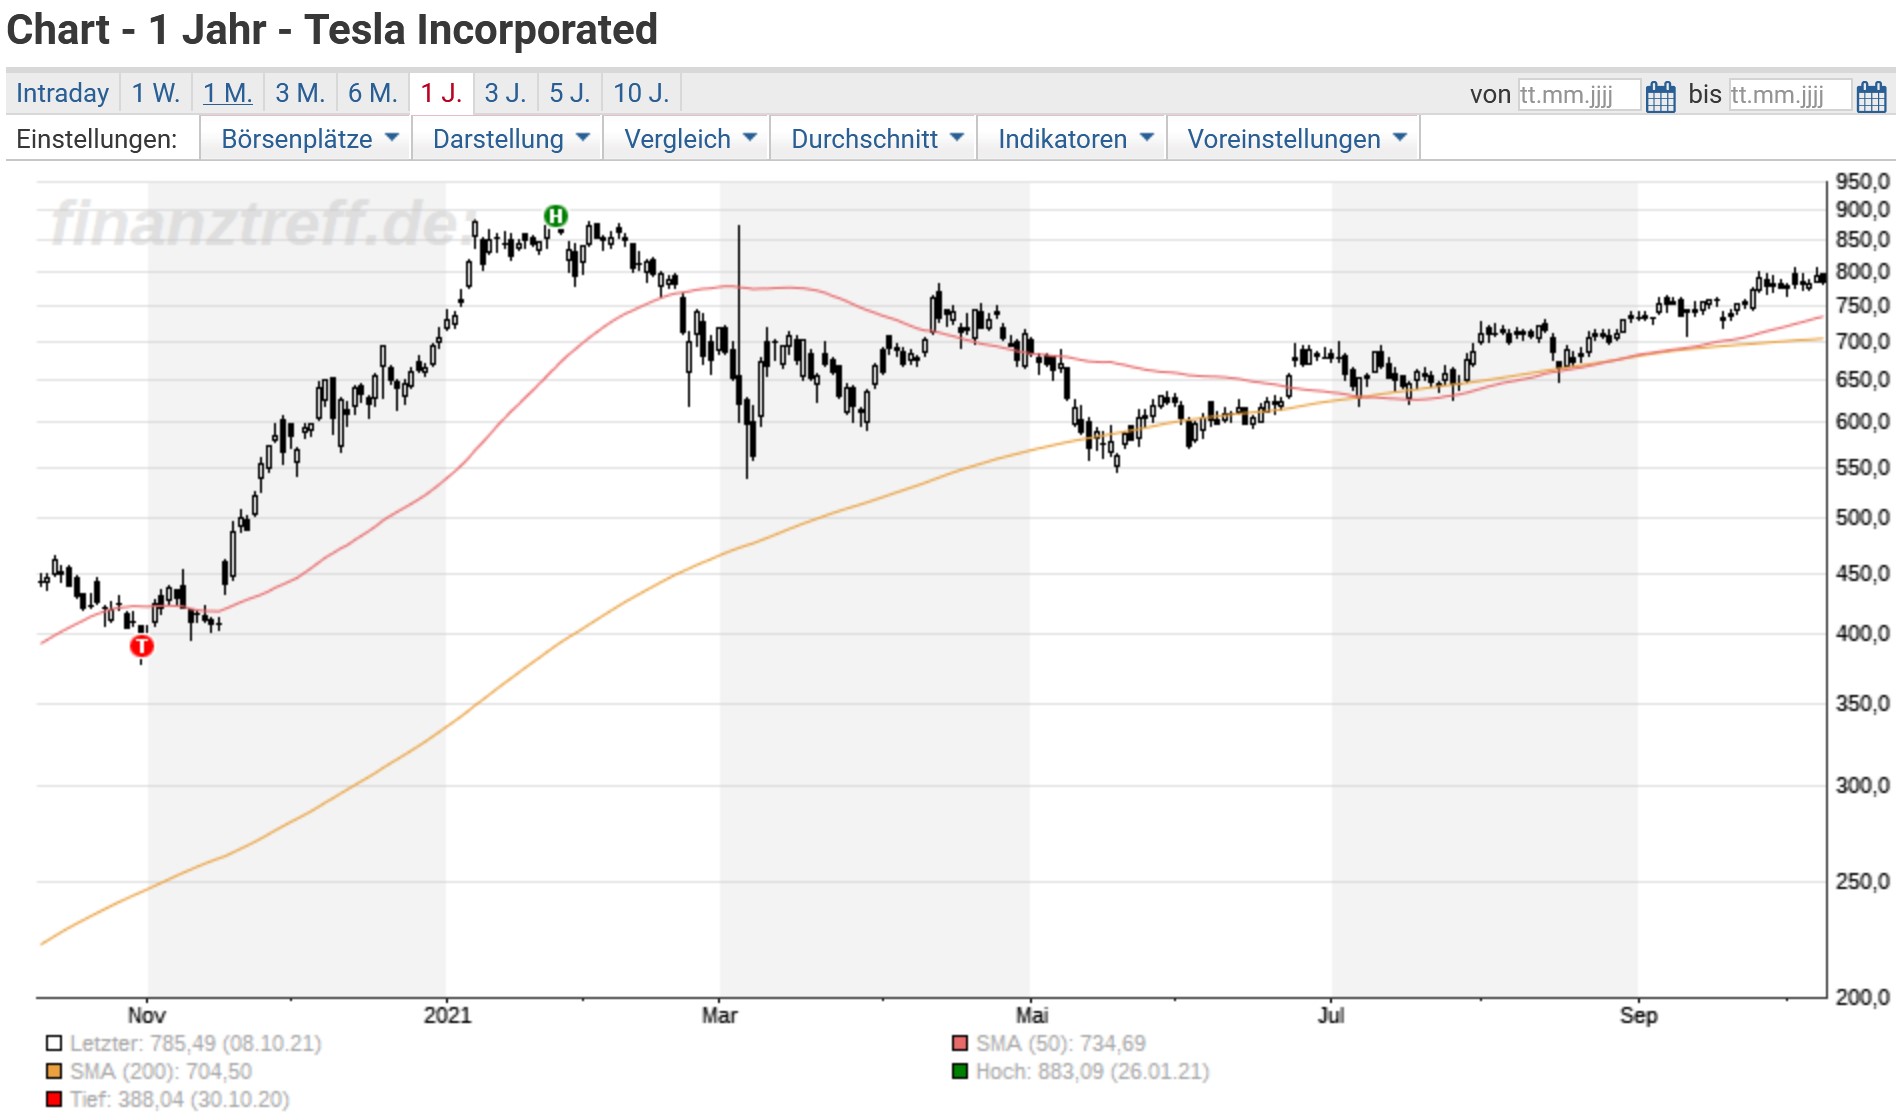Click 'Hoch: 883,09 (26.01.21)' legend text
The image size is (1896, 1120).
tap(1093, 1071)
